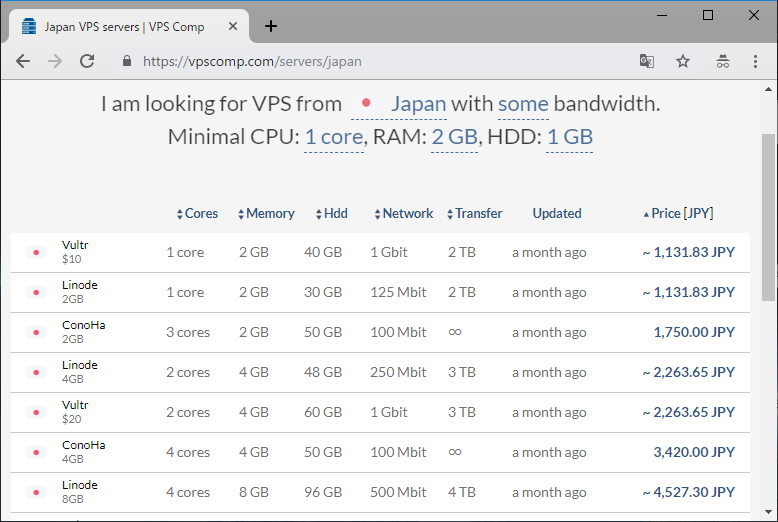
Task: Change minimal HDD '1 GB' option
Action: coord(569,137)
